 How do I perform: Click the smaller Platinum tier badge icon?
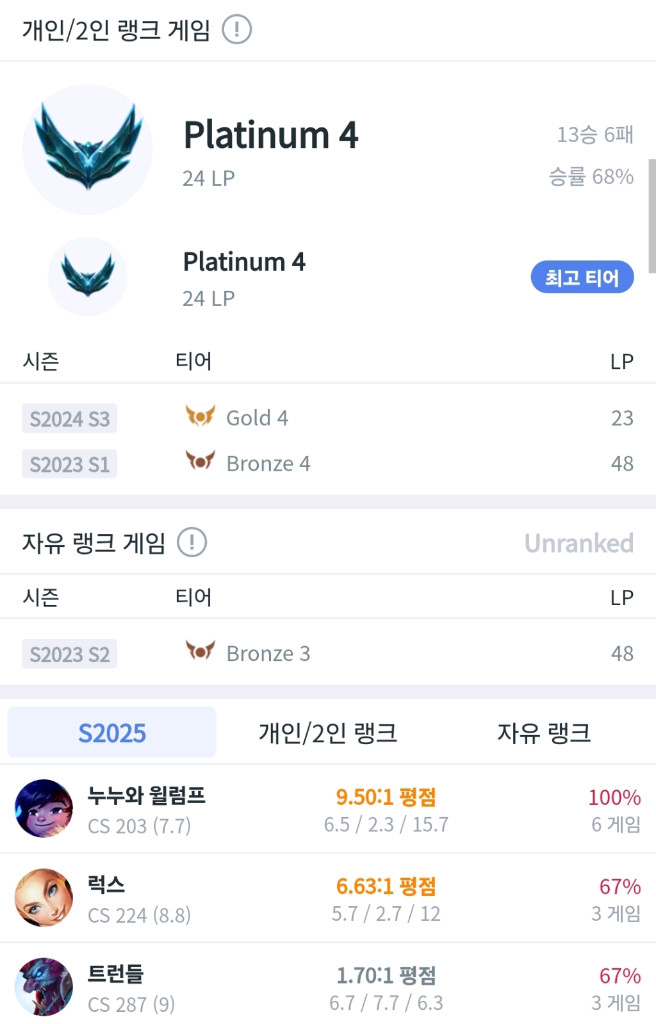87,277
